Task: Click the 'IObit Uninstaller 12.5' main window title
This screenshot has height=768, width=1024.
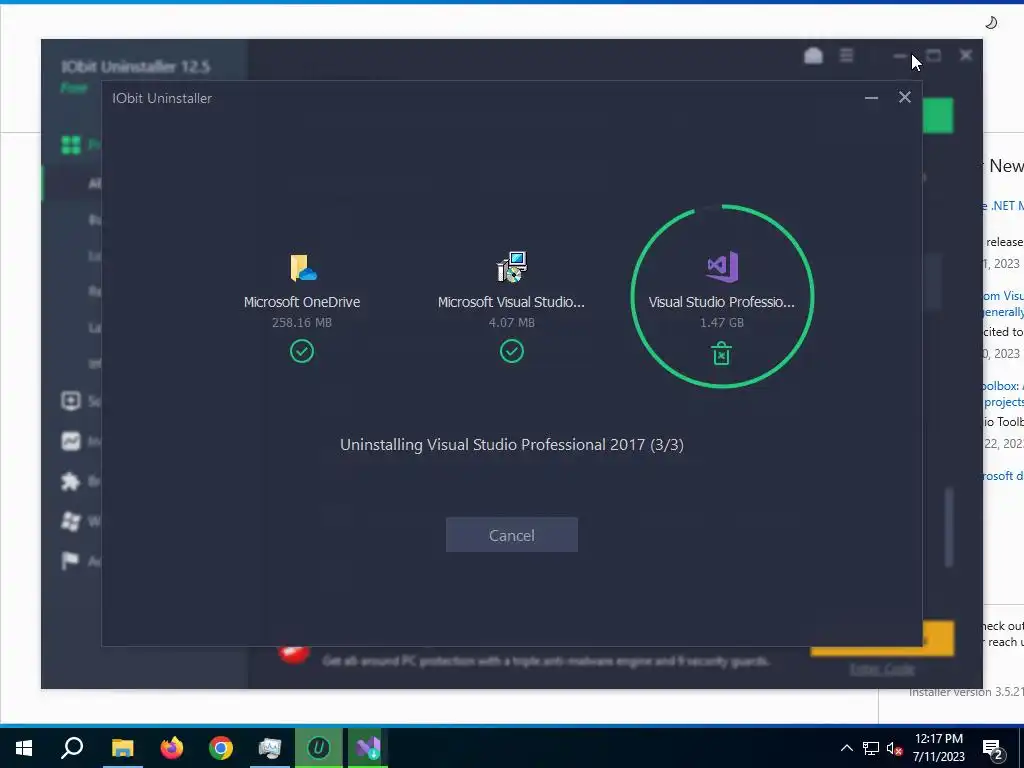Action: tap(136, 67)
